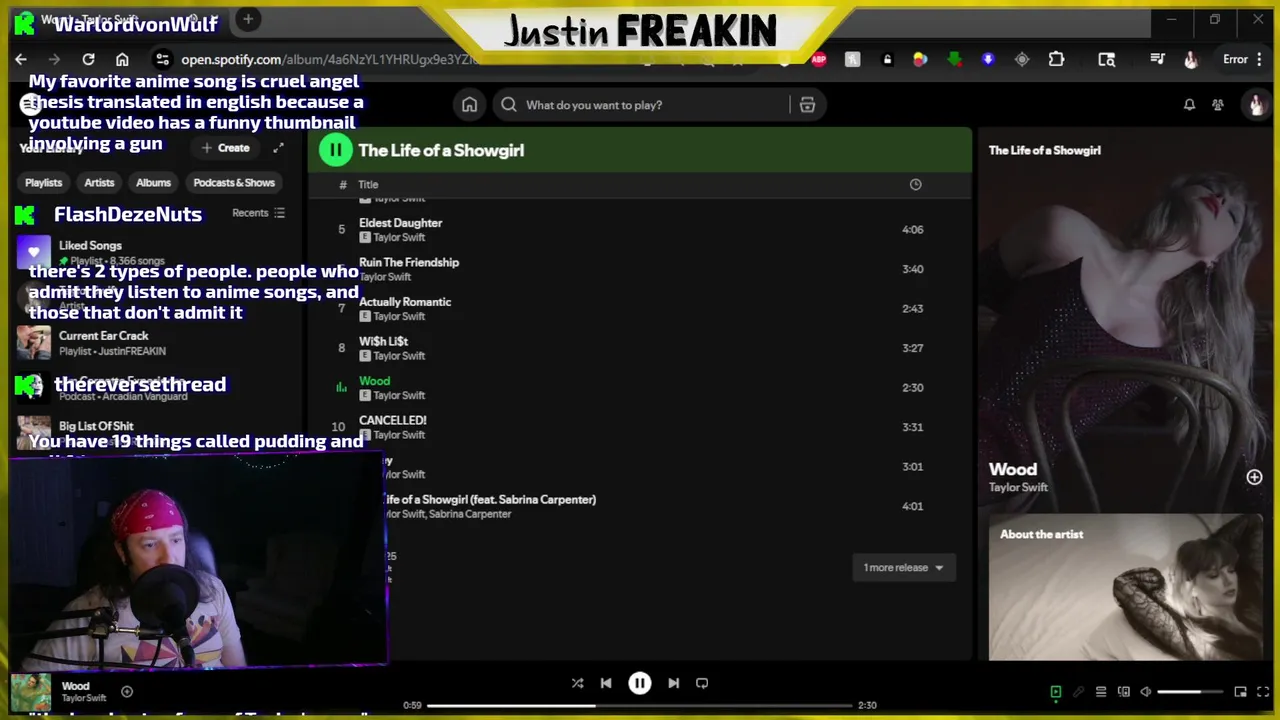
Task: Open the Recents sort dropdown
Action: [258, 213]
